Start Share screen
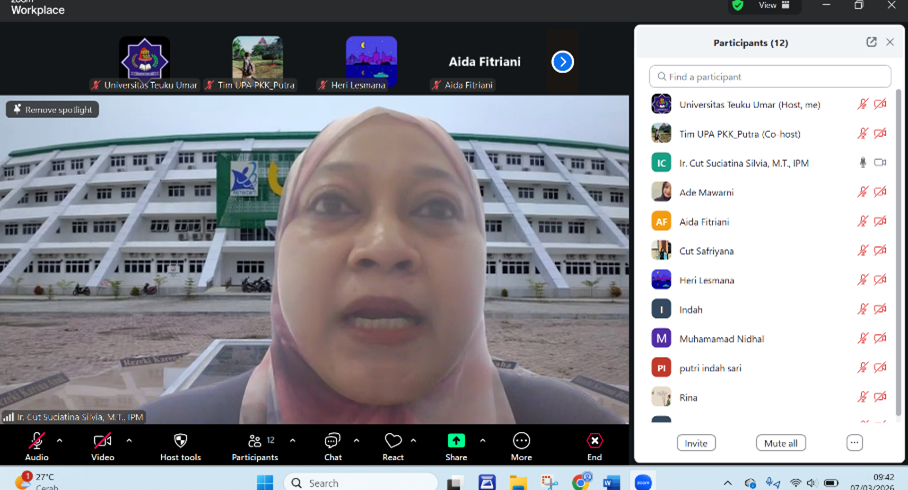 (456, 441)
